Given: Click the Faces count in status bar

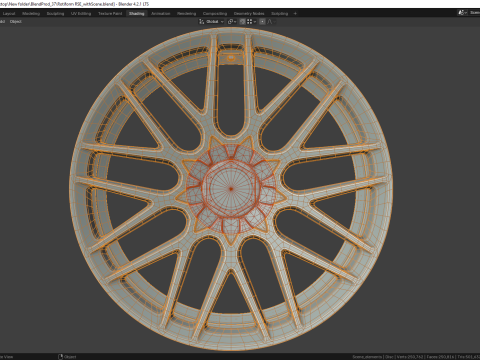Looking at the screenshot, I should [x=441, y=357].
